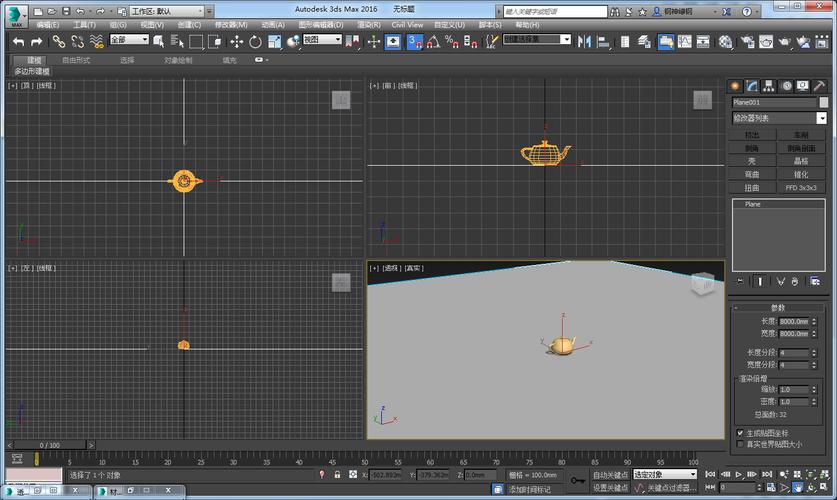Click the Undo arrow in the main toolbar
This screenshot has height=500, width=837.
tap(18, 41)
